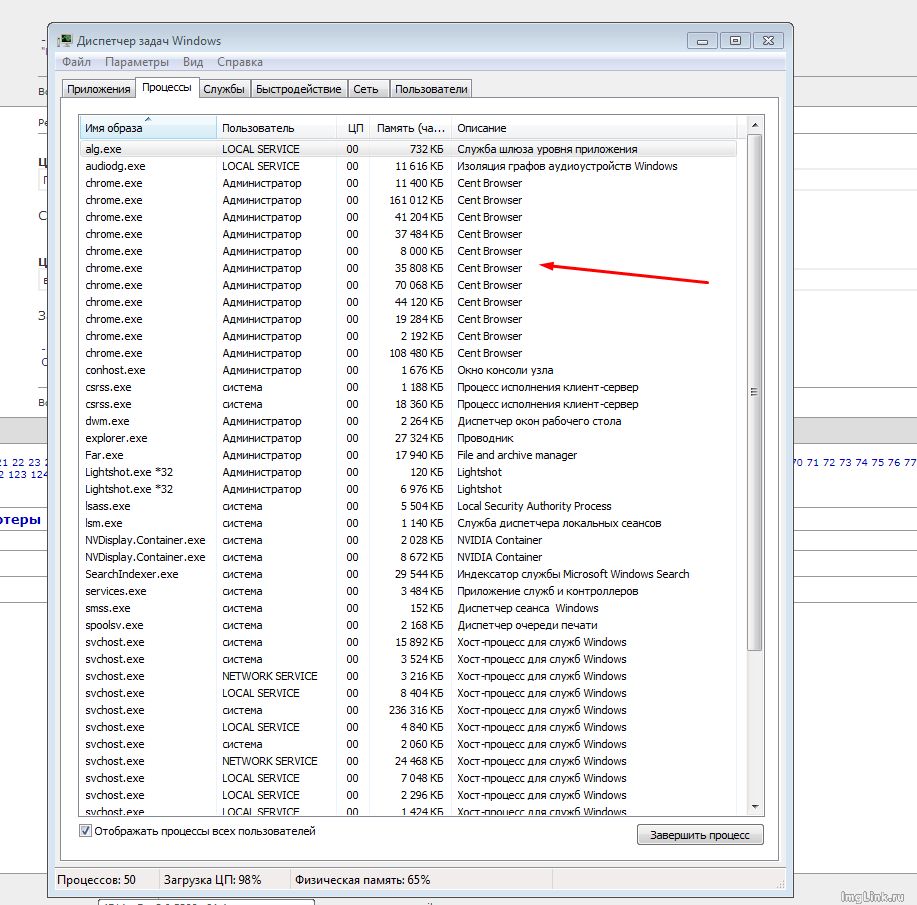Switch to the Службы tab
Viewport: 917px width, 905px height.
coord(224,89)
